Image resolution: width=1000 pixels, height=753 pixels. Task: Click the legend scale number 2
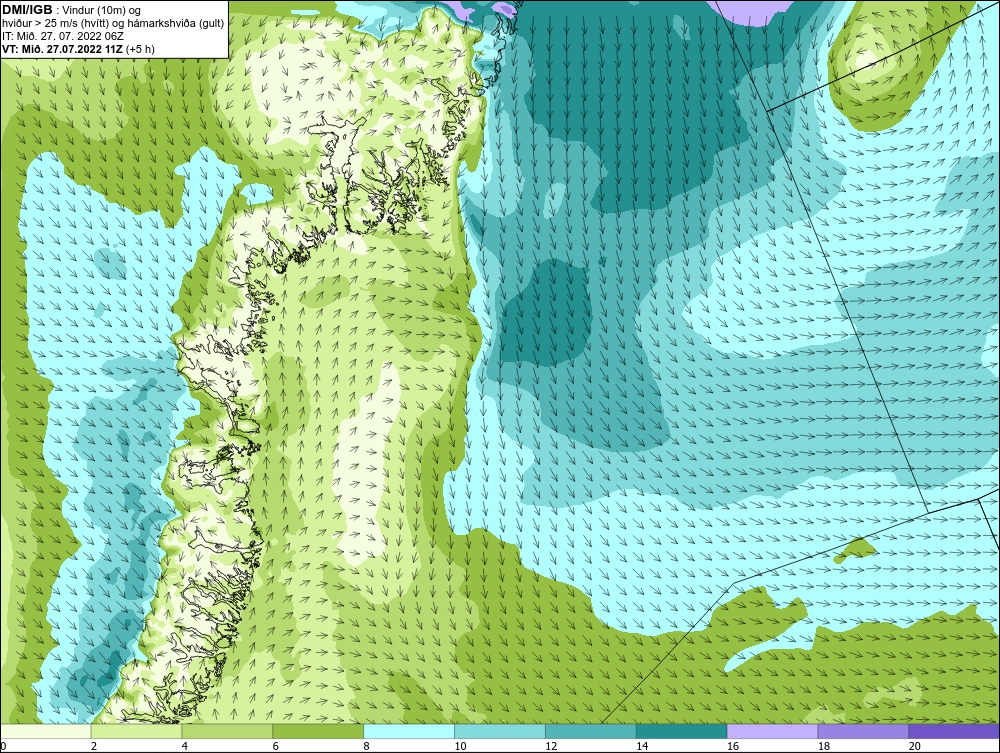pyautogui.click(x=94, y=746)
